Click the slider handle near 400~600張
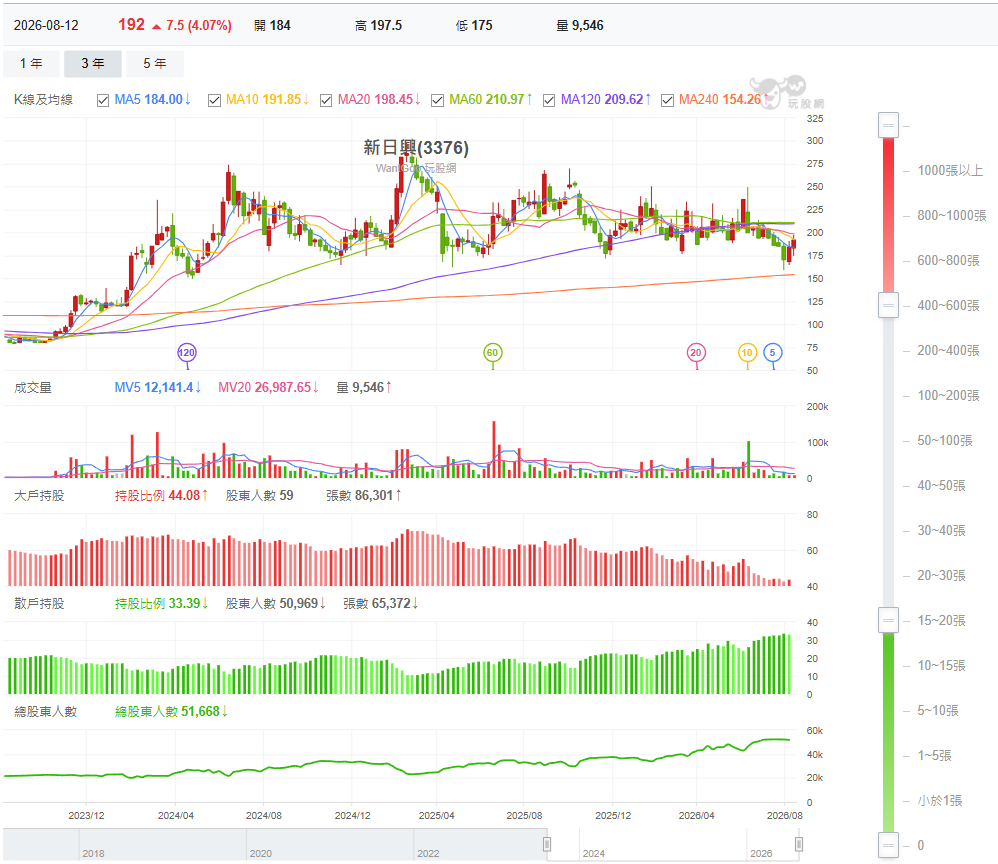The image size is (998, 864). point(888,305)
